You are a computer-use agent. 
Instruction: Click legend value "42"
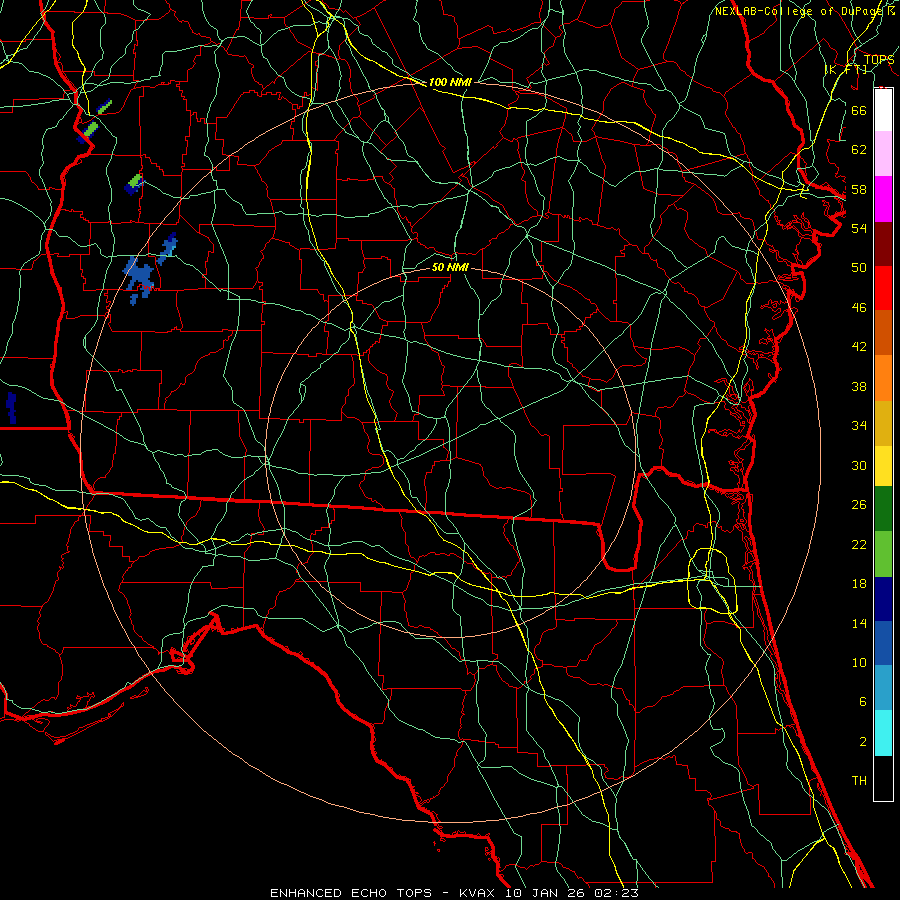coord(859,347)
